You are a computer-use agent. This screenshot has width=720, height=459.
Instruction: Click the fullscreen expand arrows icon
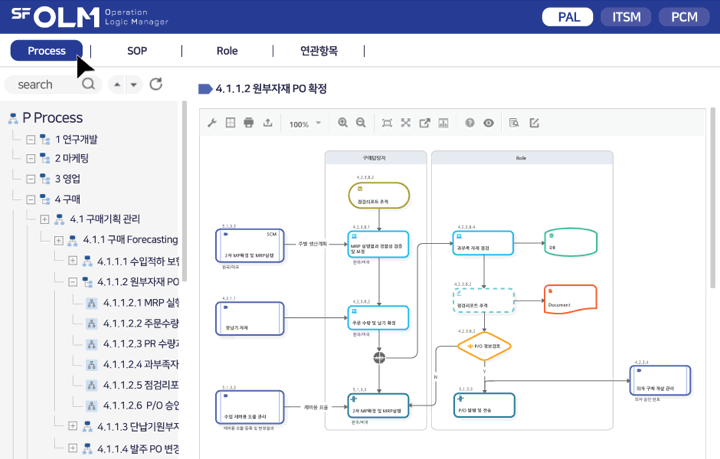pos(406,123)
